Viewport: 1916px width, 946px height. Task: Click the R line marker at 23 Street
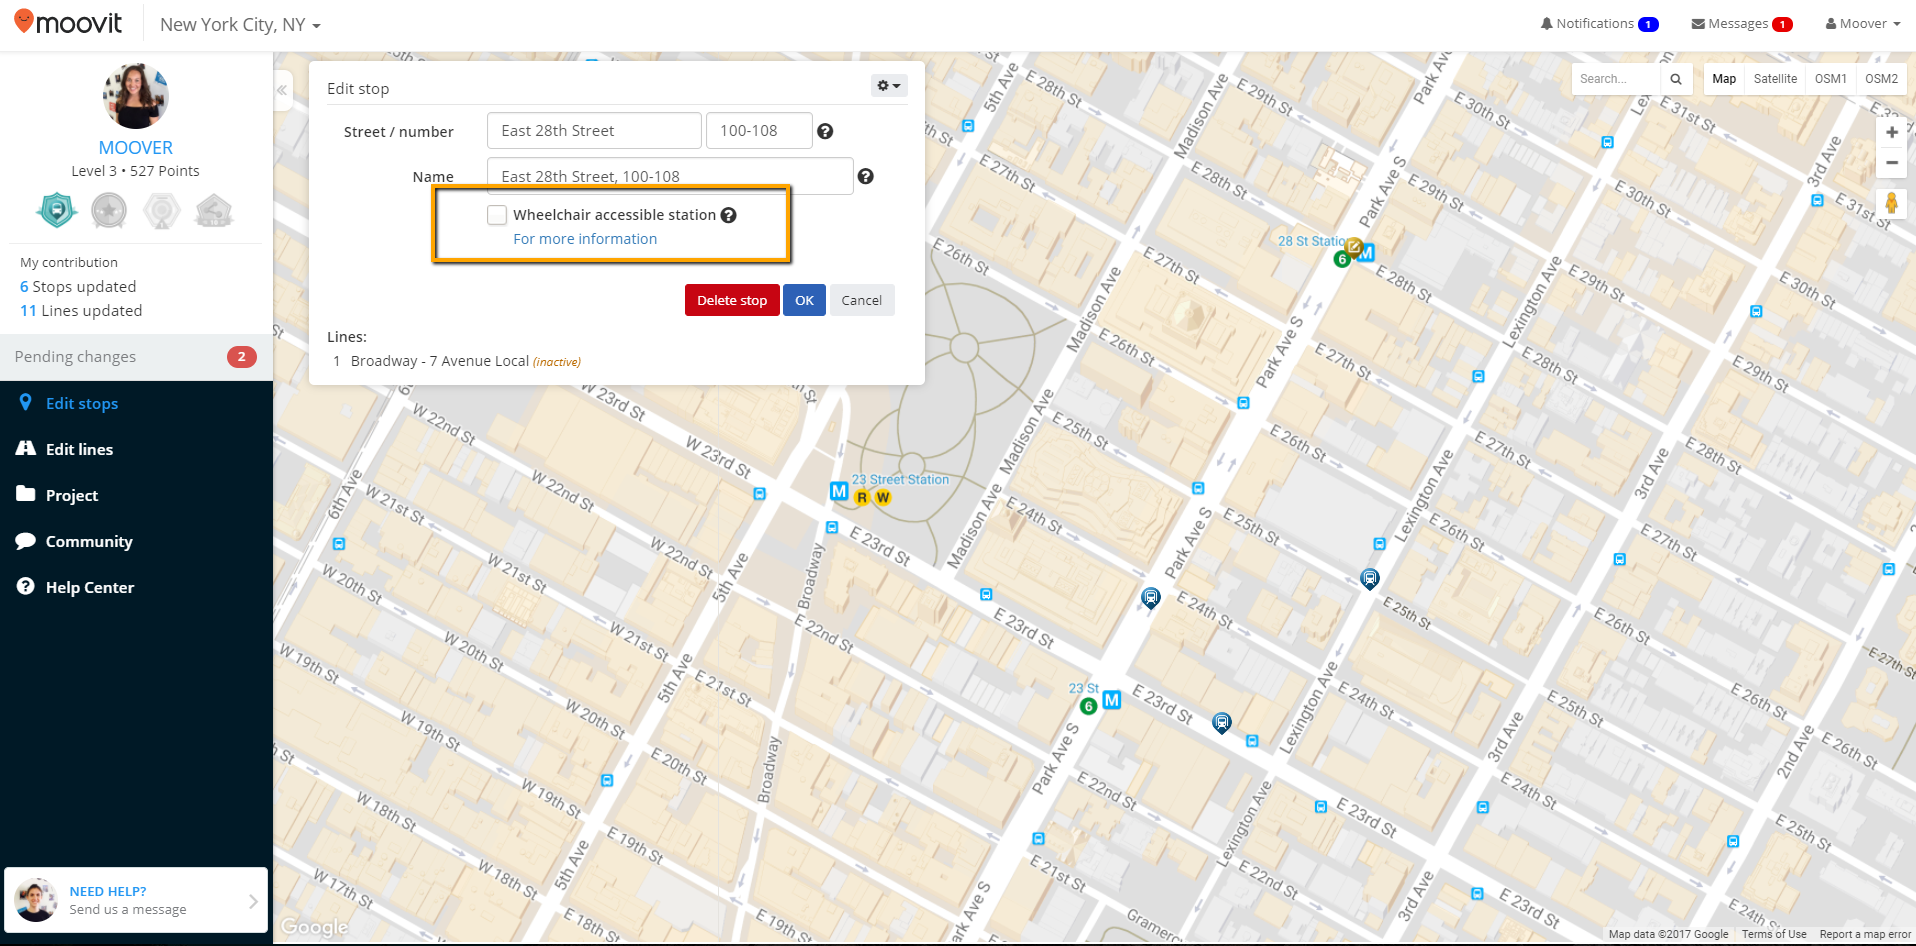(862, 497)
